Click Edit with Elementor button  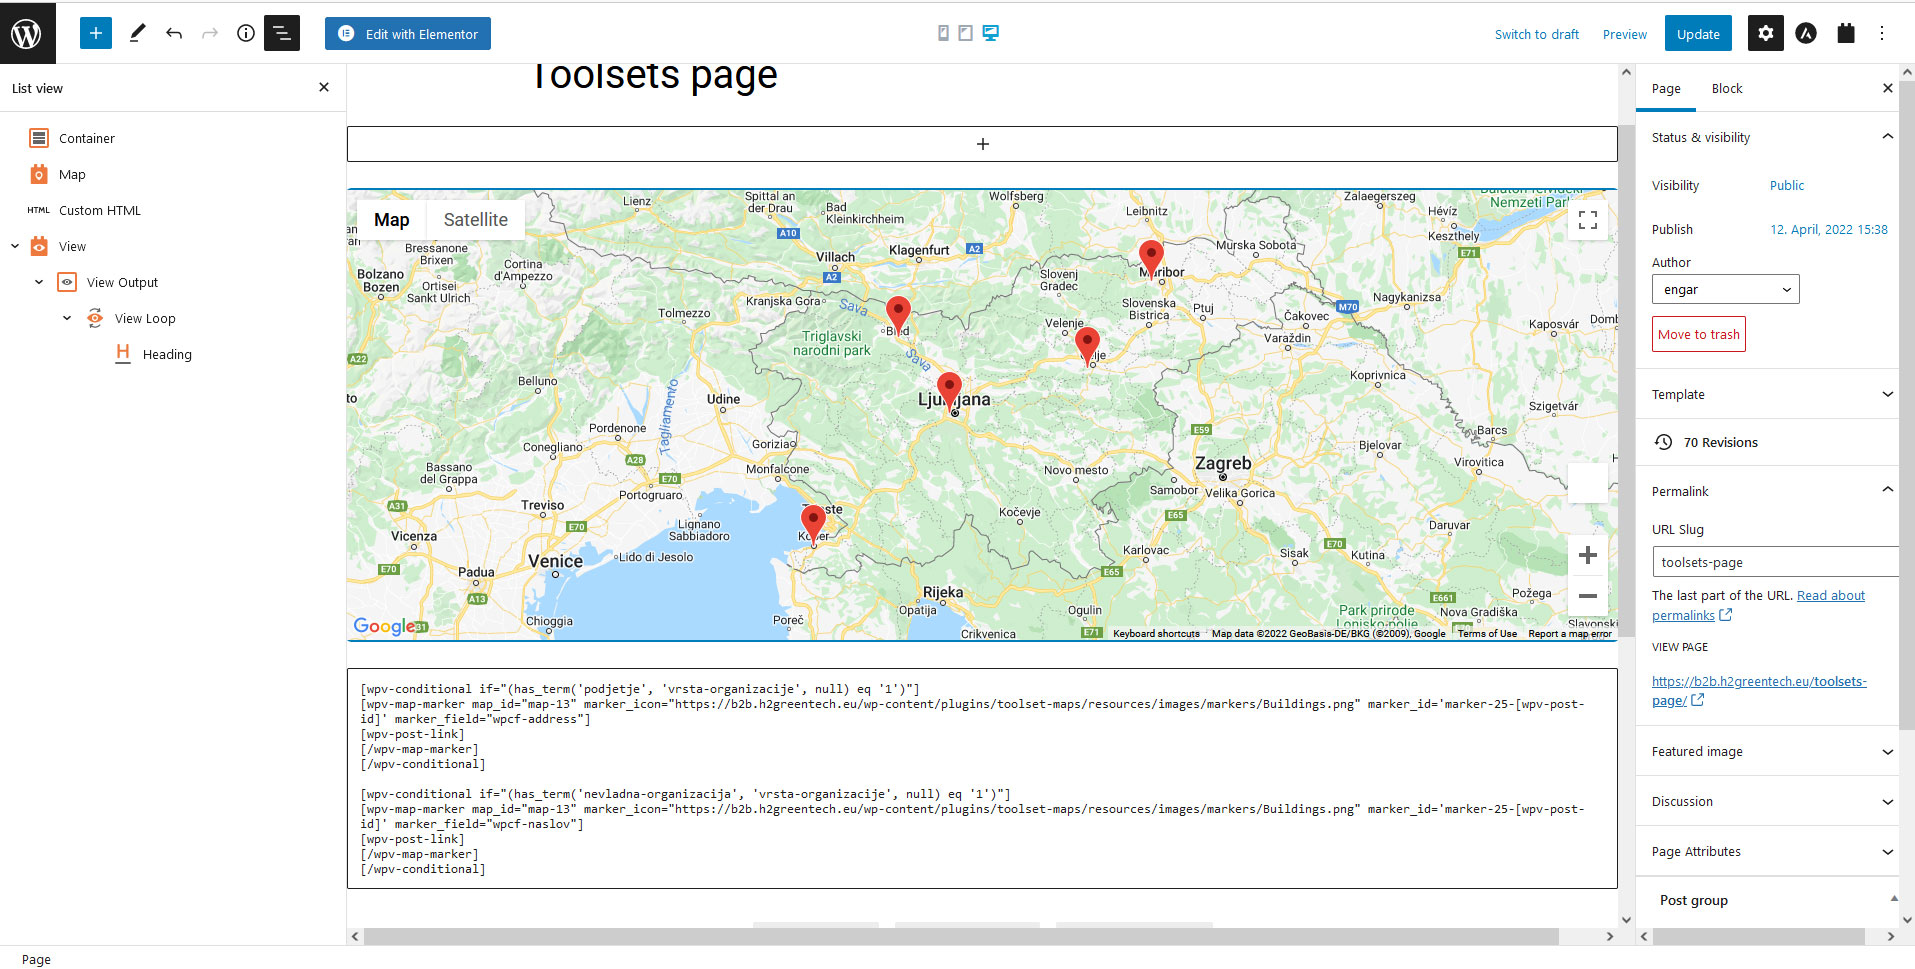(408, 33)
